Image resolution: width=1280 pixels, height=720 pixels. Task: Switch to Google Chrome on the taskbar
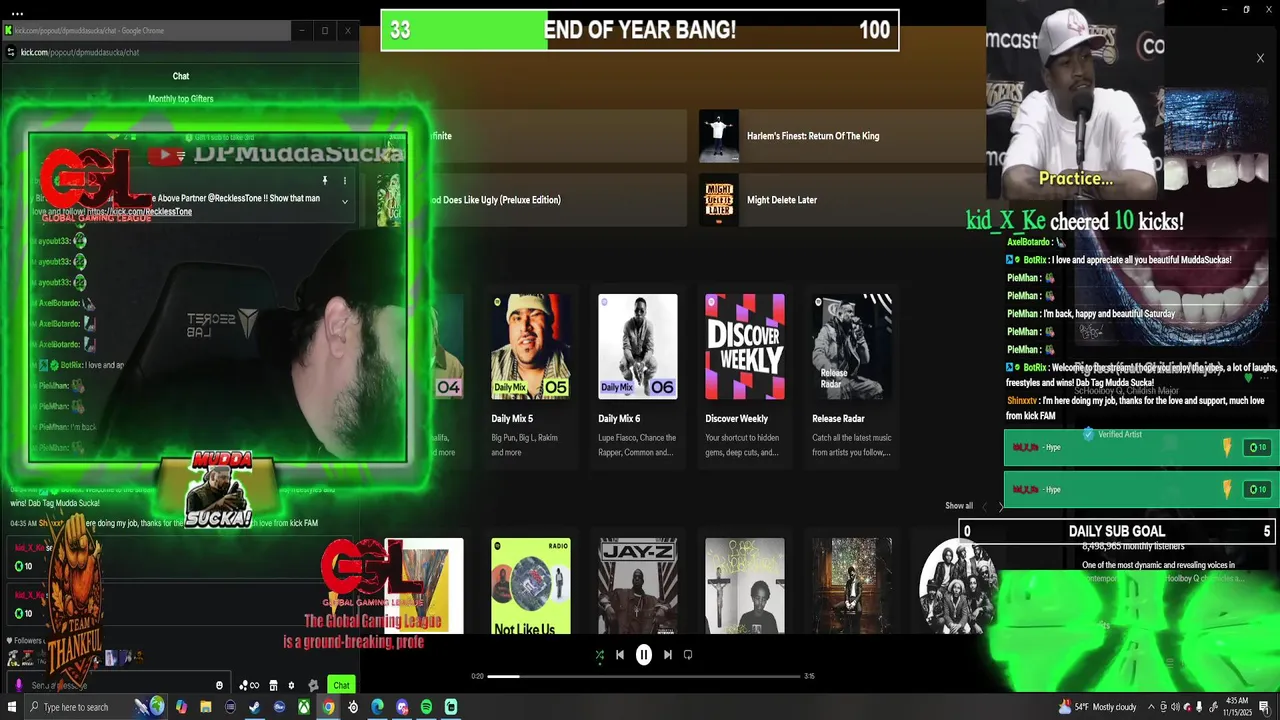328,707
